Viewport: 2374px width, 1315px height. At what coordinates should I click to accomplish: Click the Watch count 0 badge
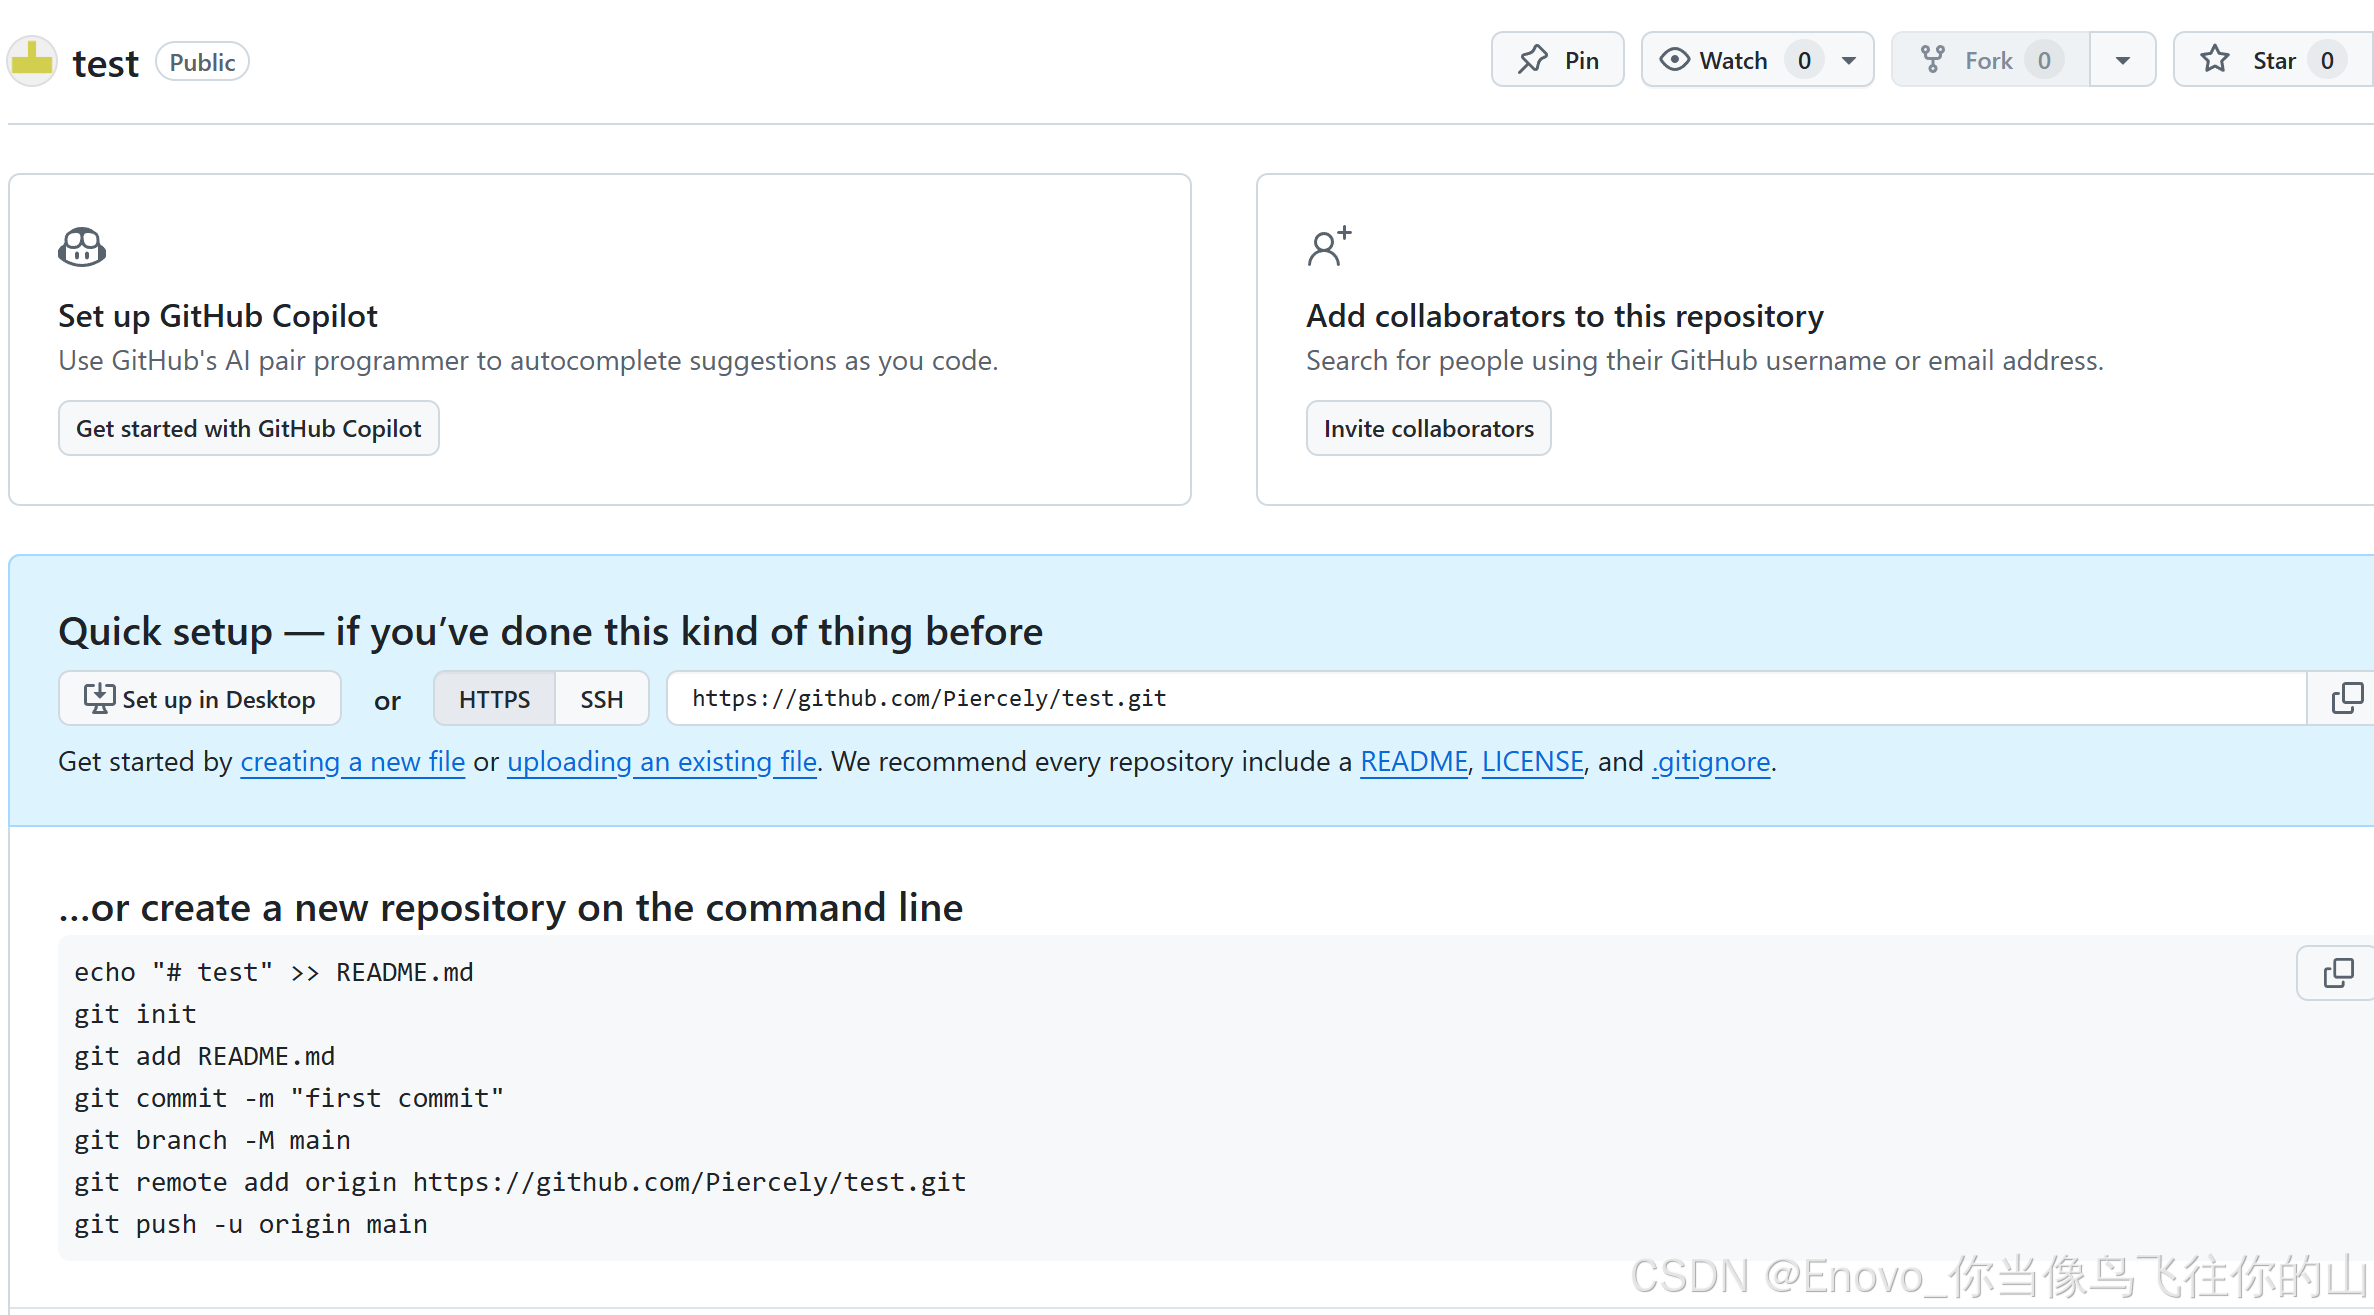pos(1804,61)
